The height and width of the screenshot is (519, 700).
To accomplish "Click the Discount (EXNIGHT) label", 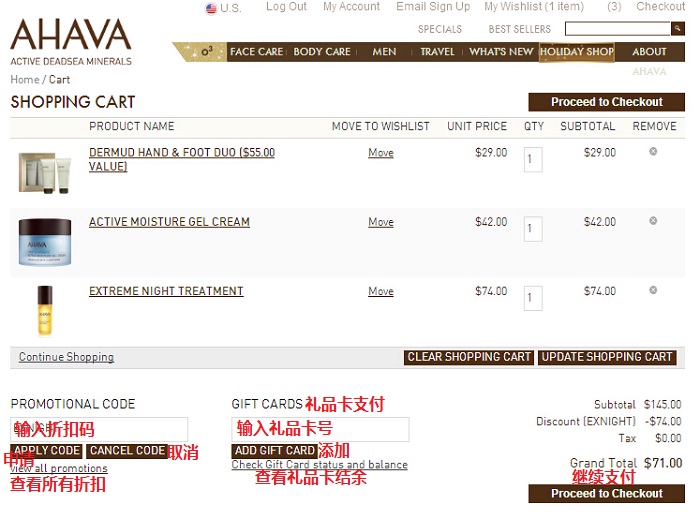I will (586, 422).
